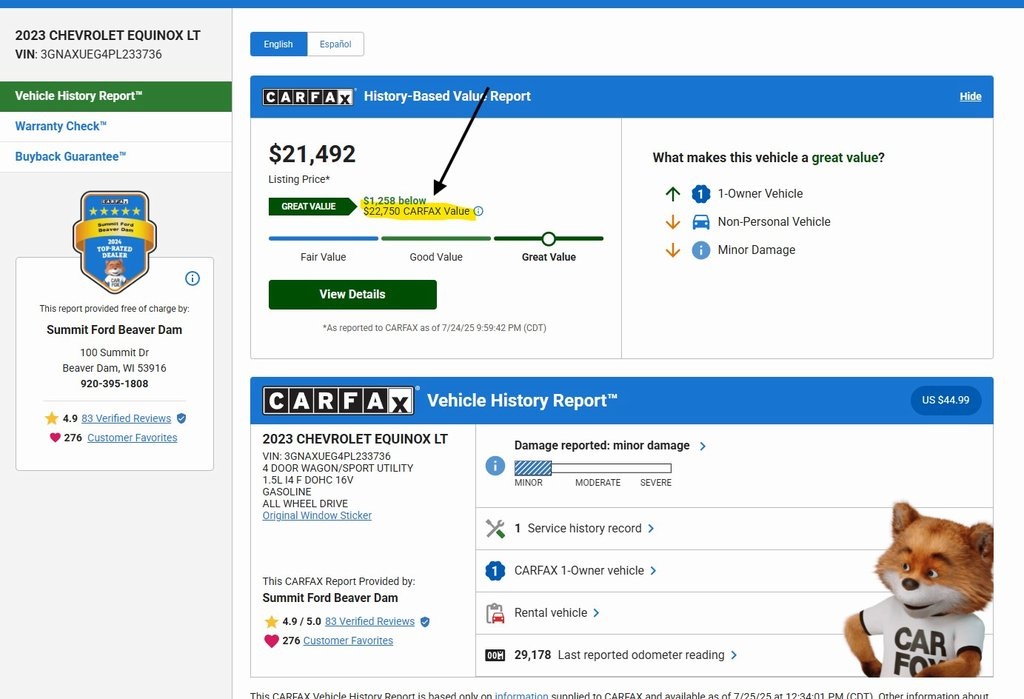Screen dimensions: 1024x699
Task: Click the GREAT VALUE green tag
Action: pyautogui.click(x=313, y=206)
